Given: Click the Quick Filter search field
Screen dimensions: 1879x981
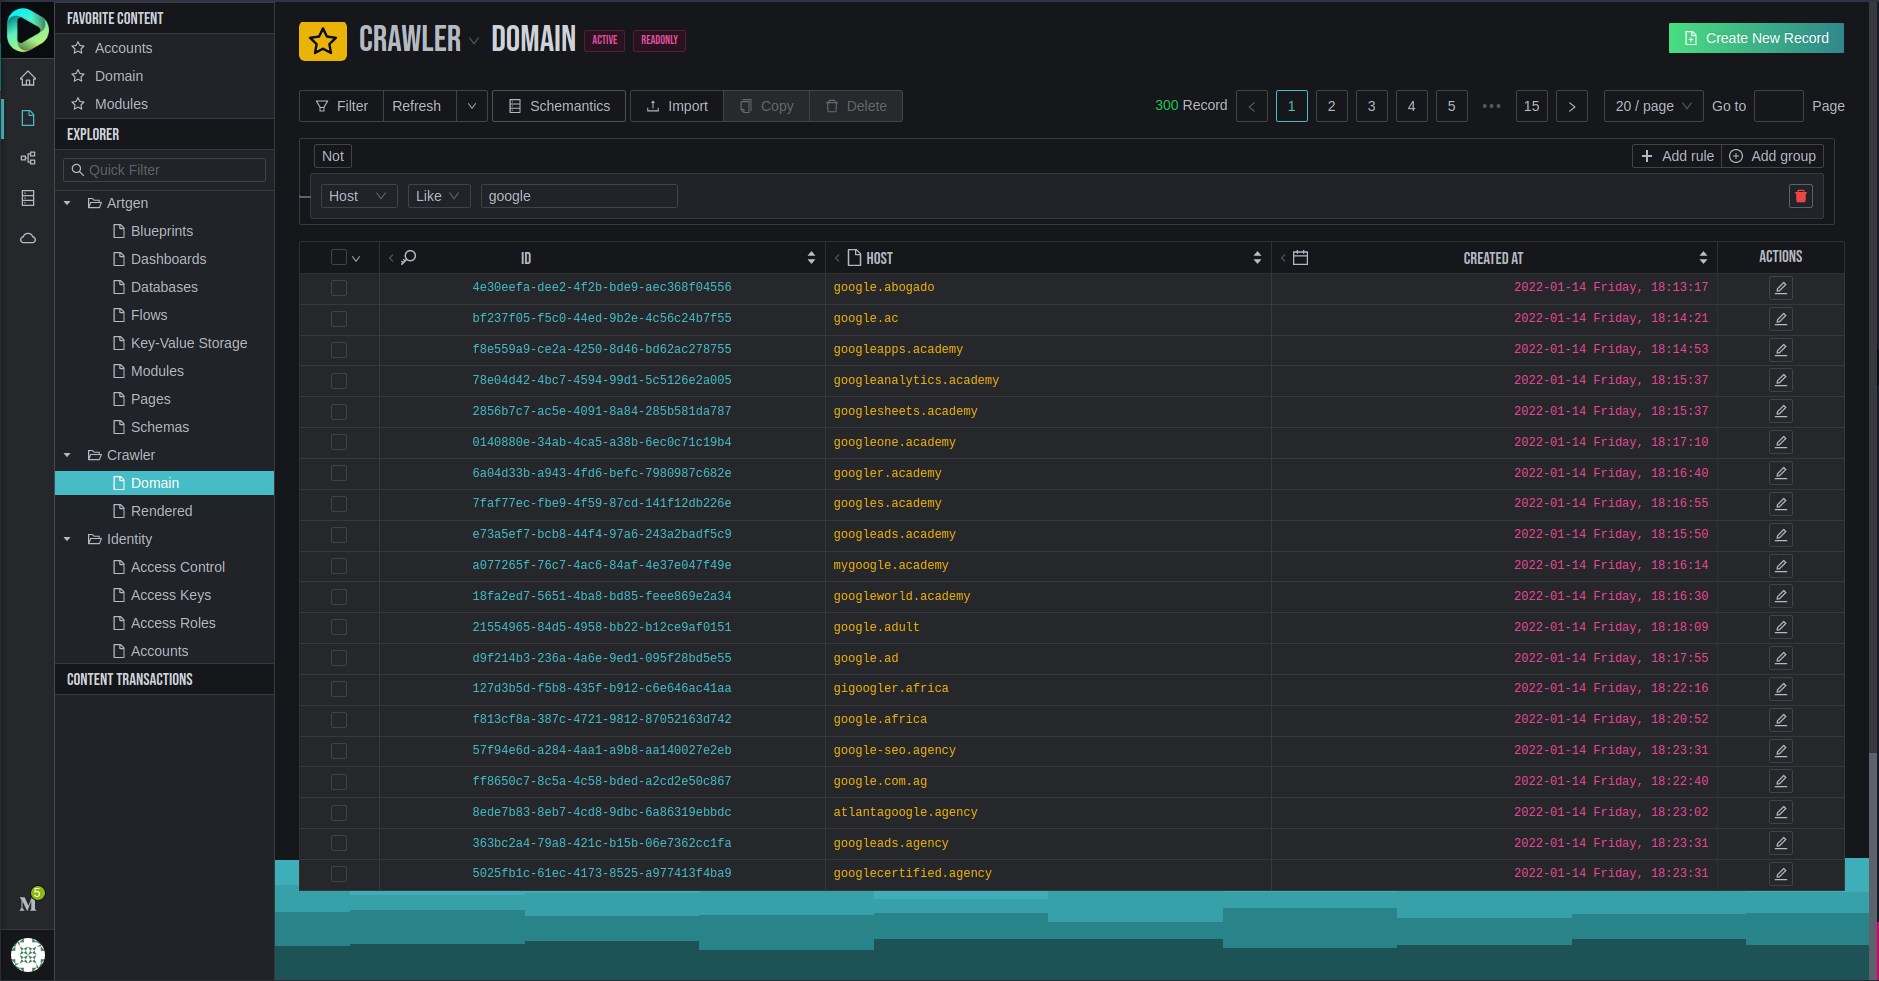Looking at the screenshot, I should tap(165, 170).
